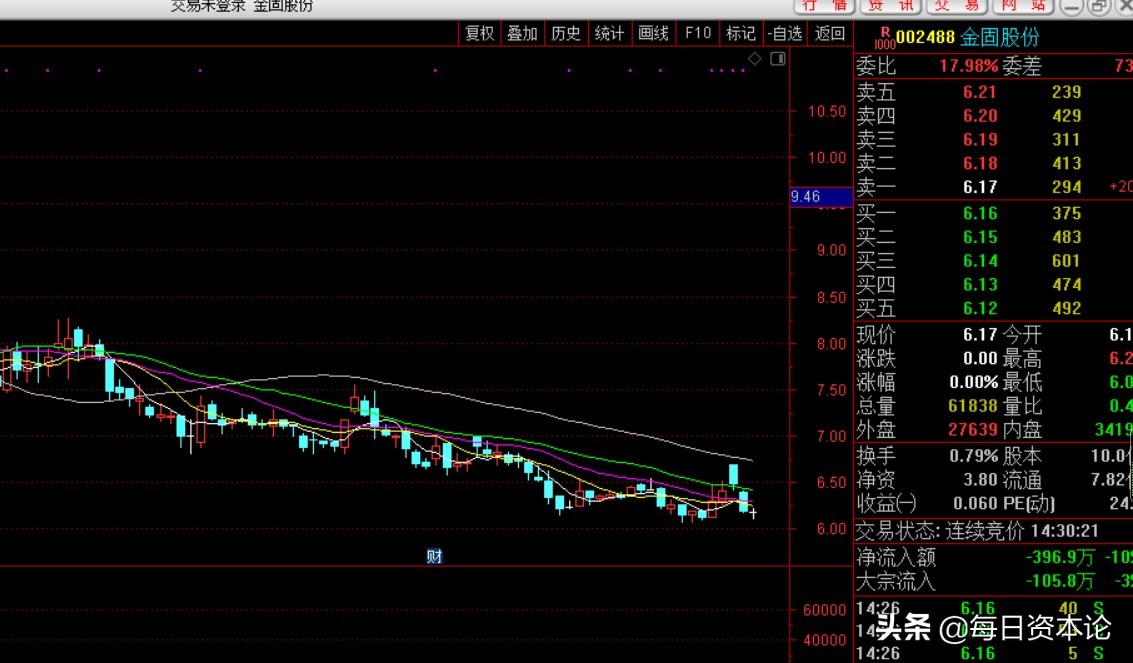Viewport: 1133px width, 663px height.
Task: Click the 净流入额 -396.9万 value
Action: [x=1060, y=558]
